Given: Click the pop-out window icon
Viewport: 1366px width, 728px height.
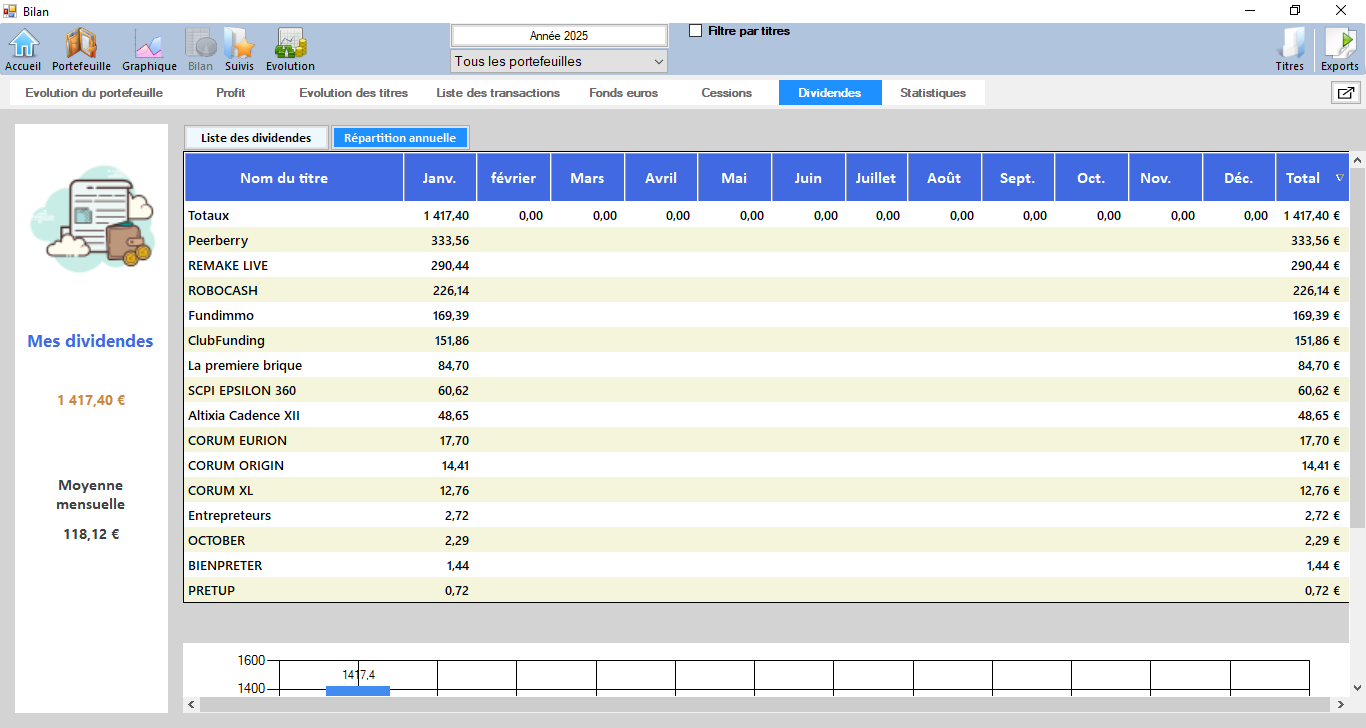Looking at the screenshot, I should [1345, 93].
